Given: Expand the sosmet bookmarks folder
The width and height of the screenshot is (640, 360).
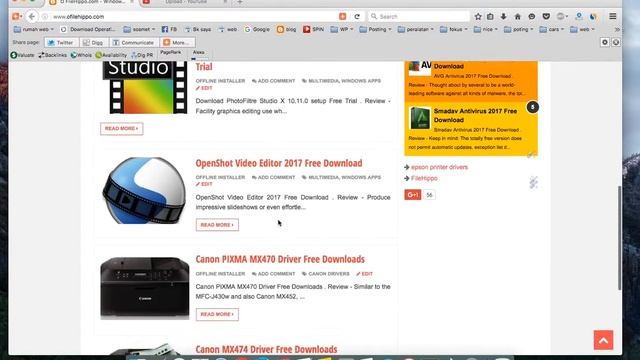Looking at the screenshot, I should (x=139, y=29).
